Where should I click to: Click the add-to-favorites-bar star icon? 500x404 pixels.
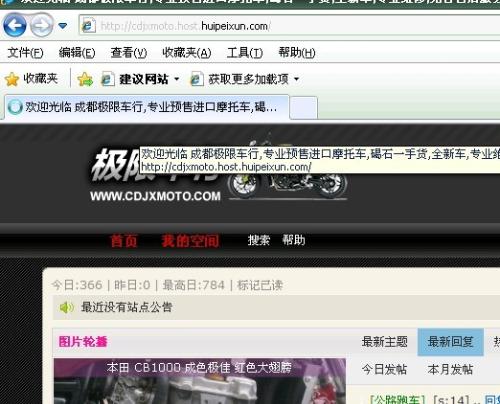coord(85,79)
